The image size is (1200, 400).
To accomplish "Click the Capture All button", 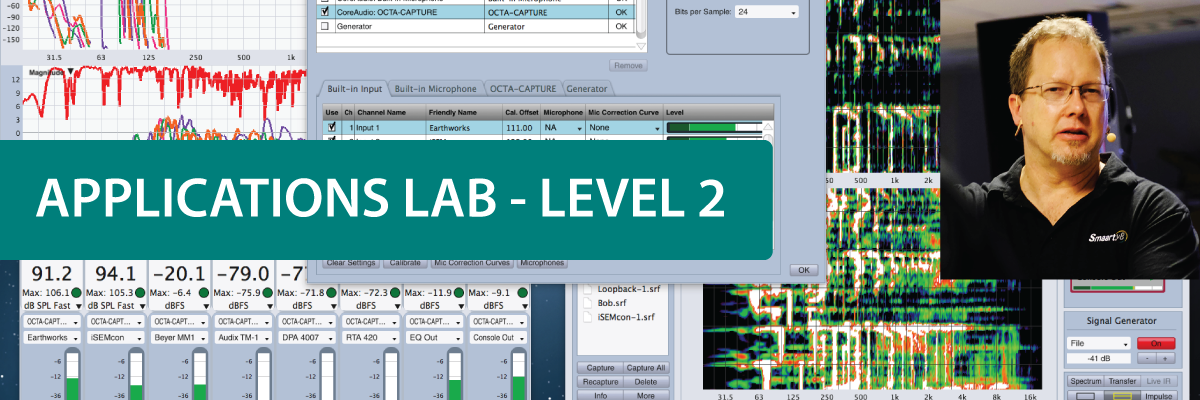I will [x=646, y=368].
